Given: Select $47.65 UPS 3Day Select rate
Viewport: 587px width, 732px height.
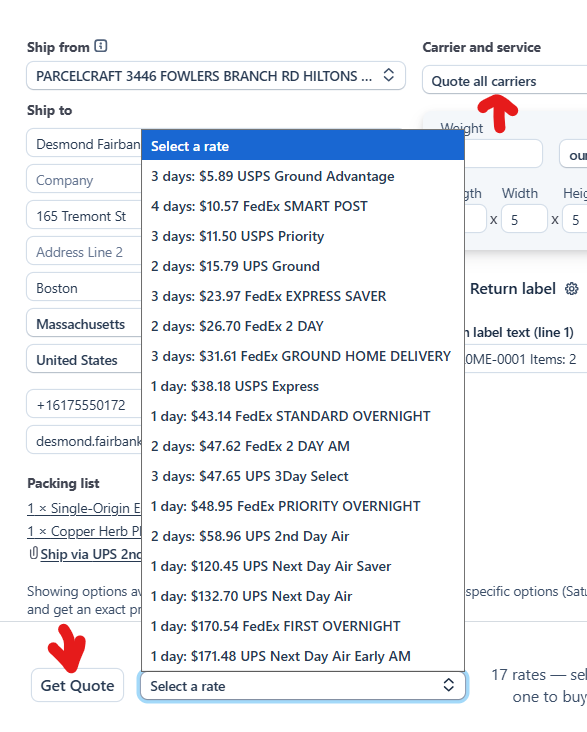Looking at the screenshot, I should click(x=303, y=476).
